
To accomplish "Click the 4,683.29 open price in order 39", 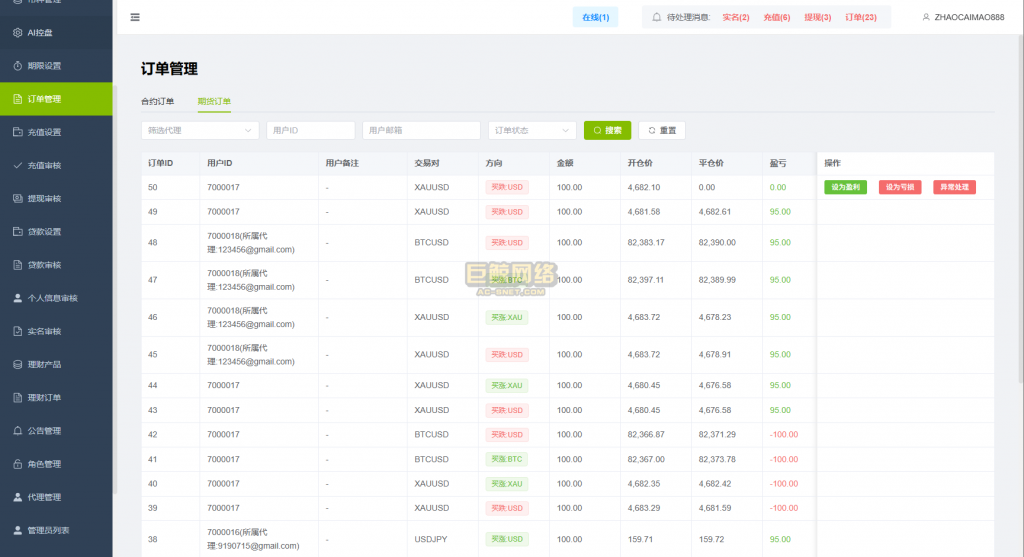I will click(644, 508).
